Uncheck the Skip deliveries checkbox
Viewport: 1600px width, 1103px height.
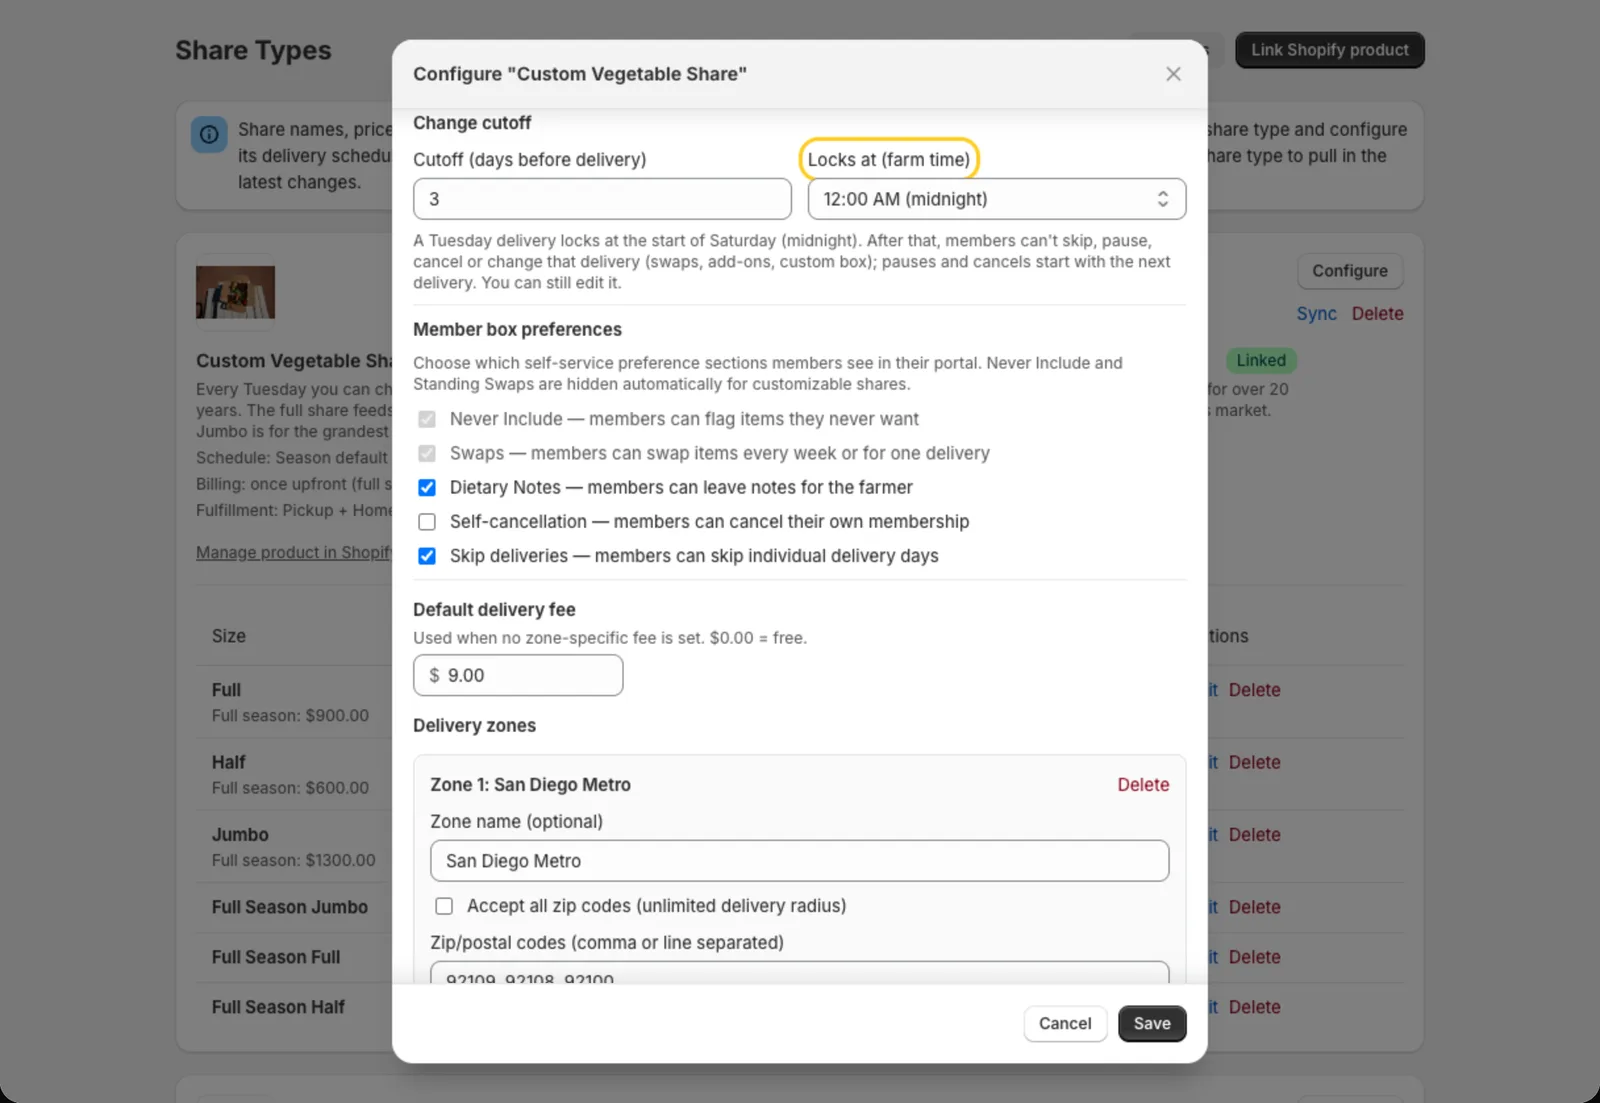pos(427,556)
